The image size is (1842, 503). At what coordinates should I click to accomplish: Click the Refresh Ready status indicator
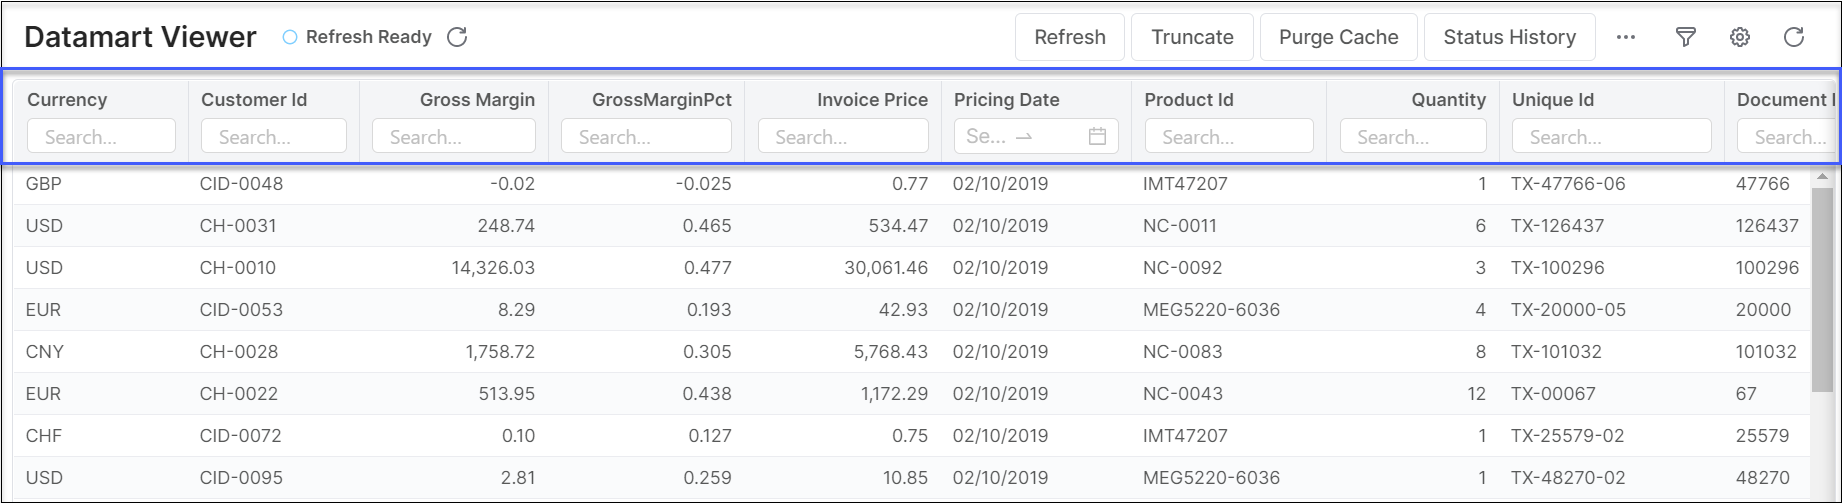click(x=358, y=37)
